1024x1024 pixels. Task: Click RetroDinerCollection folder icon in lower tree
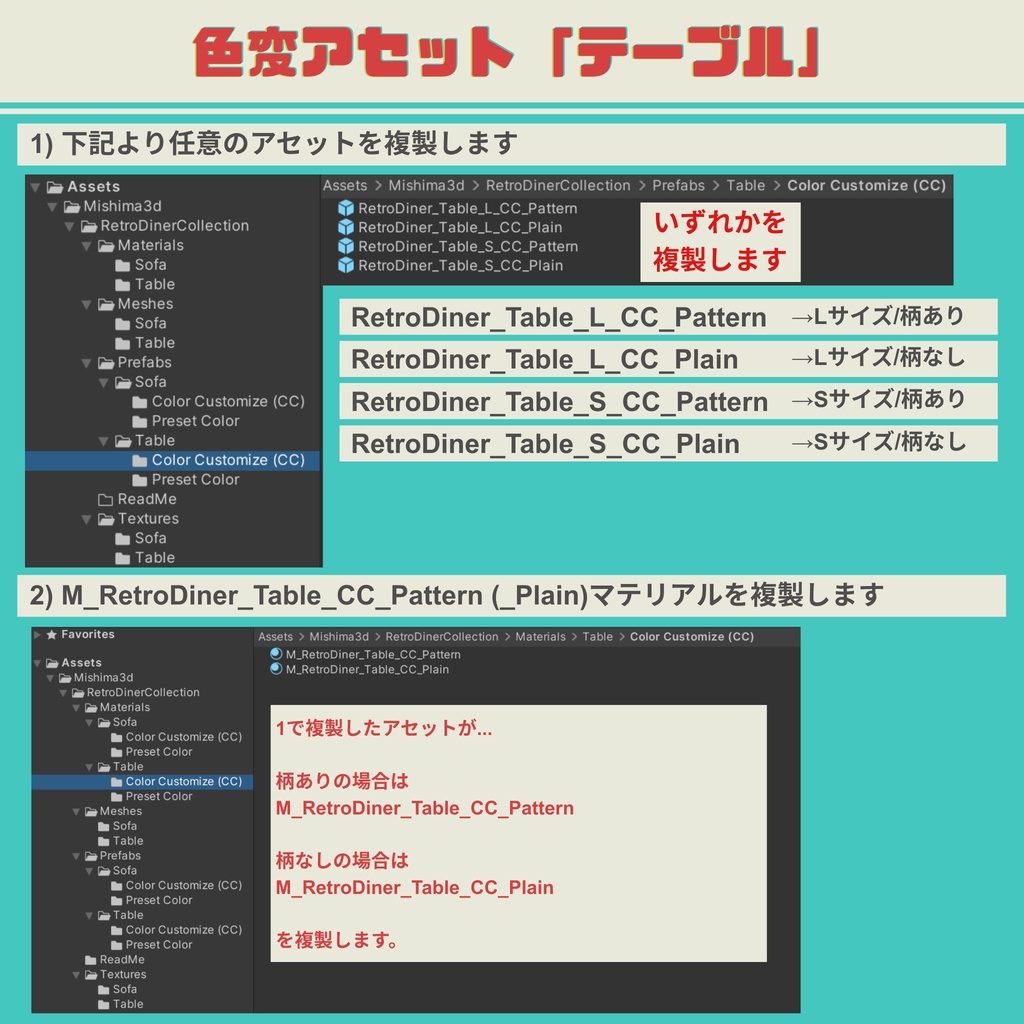pyautogui.click(x=78, y=693)
